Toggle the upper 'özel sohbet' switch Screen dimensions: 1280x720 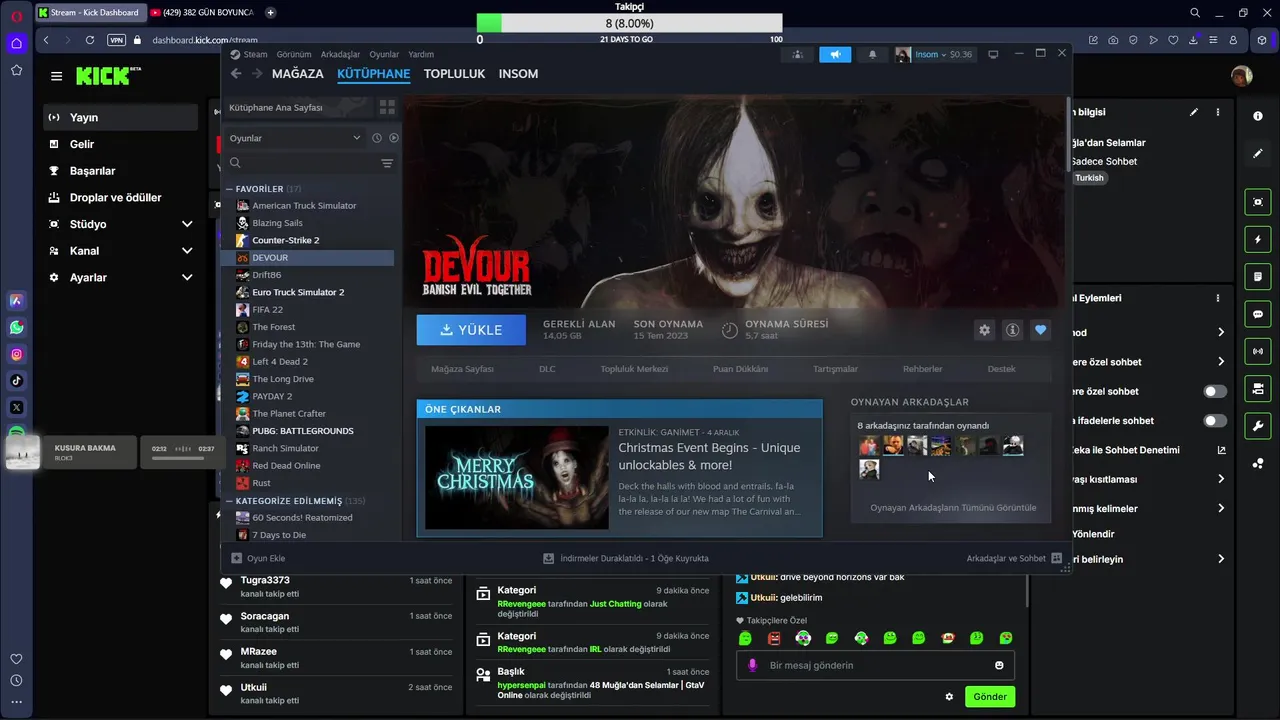pos(1215,391)
